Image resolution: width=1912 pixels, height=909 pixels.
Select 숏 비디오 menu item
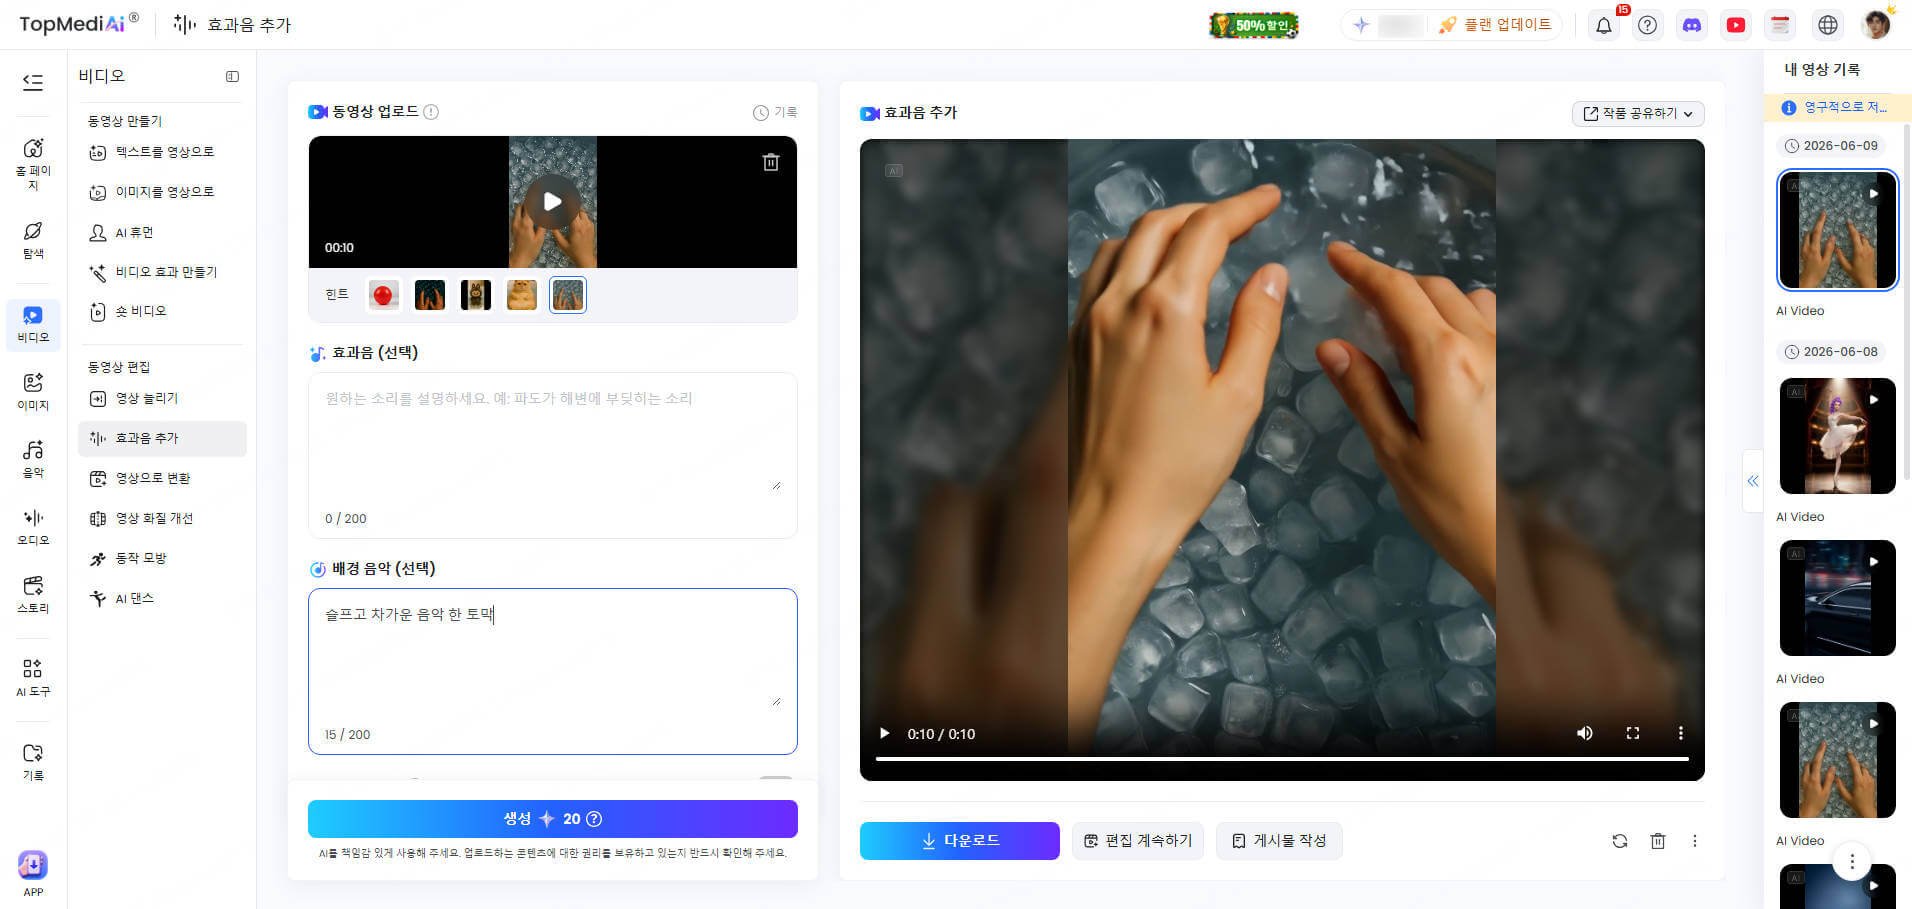pos(163,311)
